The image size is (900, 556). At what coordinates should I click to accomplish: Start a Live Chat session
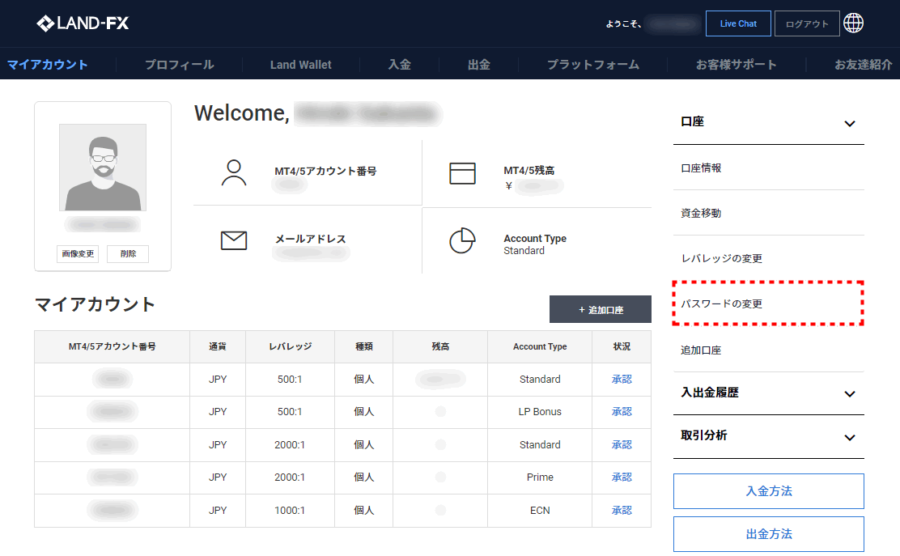(738, 24)
